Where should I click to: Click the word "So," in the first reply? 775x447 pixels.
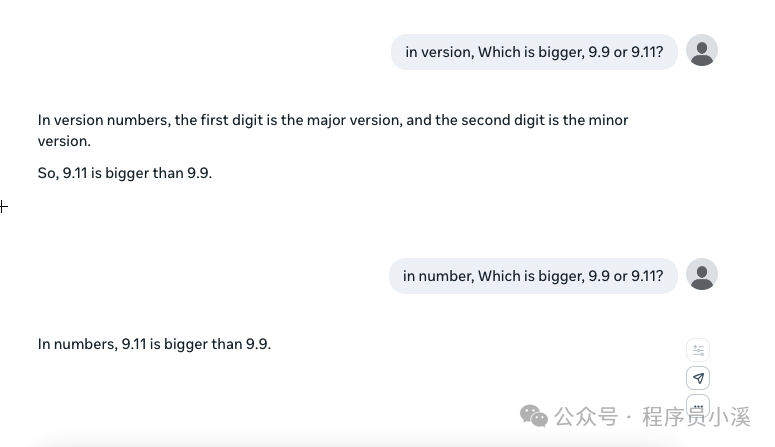(x=48, y=173)
